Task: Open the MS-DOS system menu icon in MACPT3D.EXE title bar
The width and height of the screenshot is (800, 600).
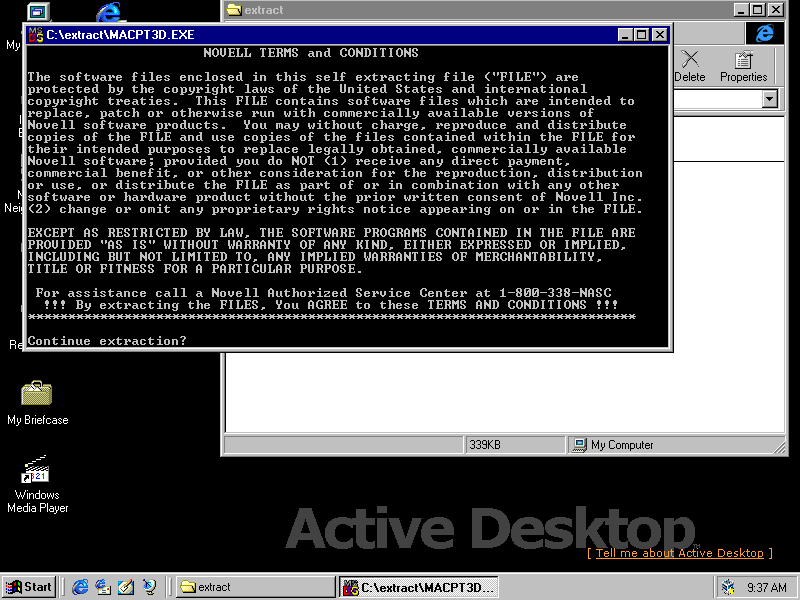Action: coord(35,35)
